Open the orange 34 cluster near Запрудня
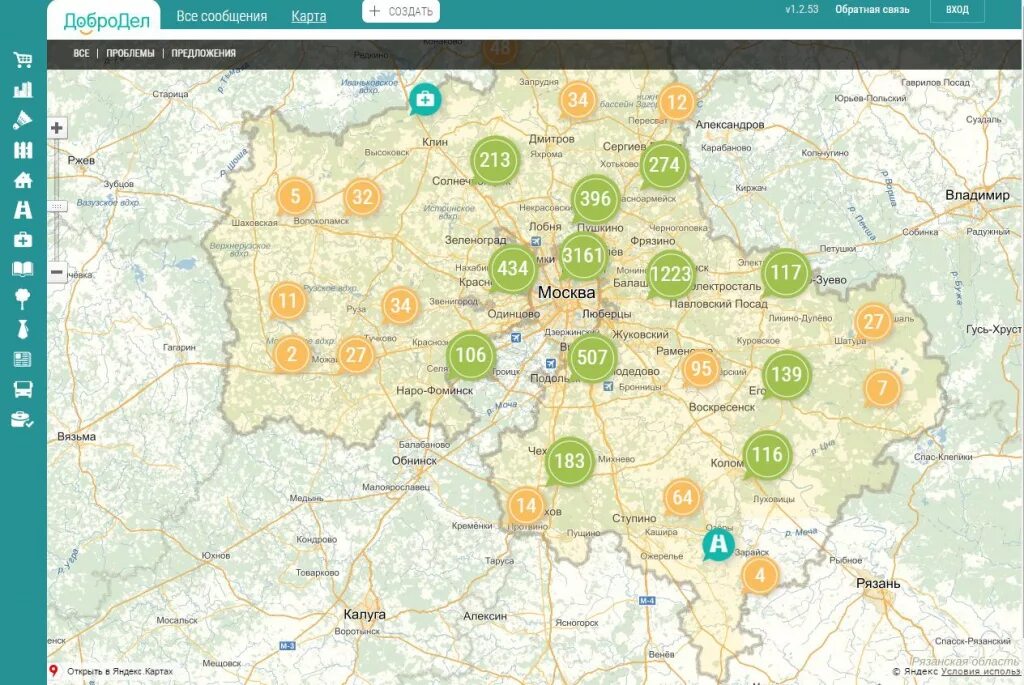1024x685 pixels. click(x=578, y=100)
